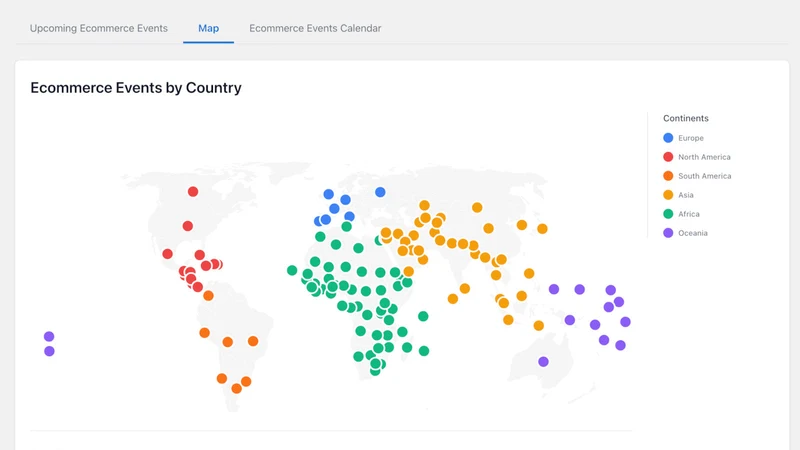Click the South America legend label
The height and width of the screenshot is (450, 800).
coord(705,176)
